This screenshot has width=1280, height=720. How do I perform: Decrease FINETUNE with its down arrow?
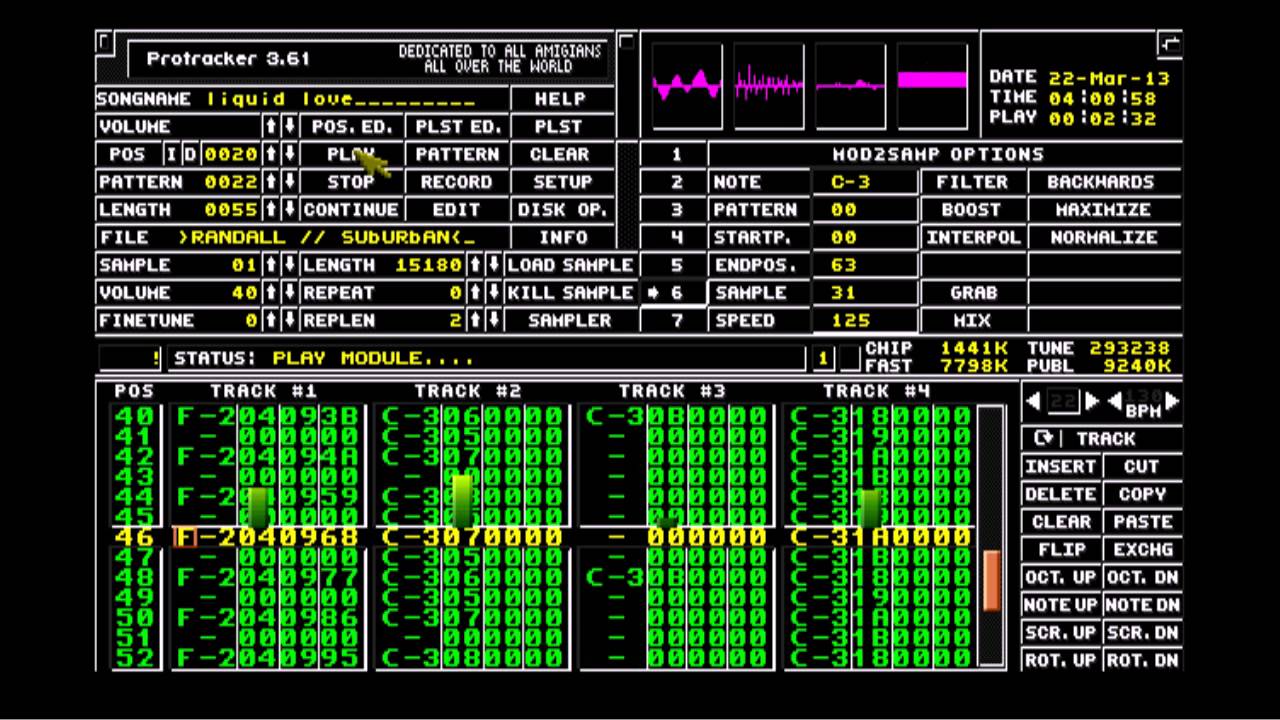288,321
